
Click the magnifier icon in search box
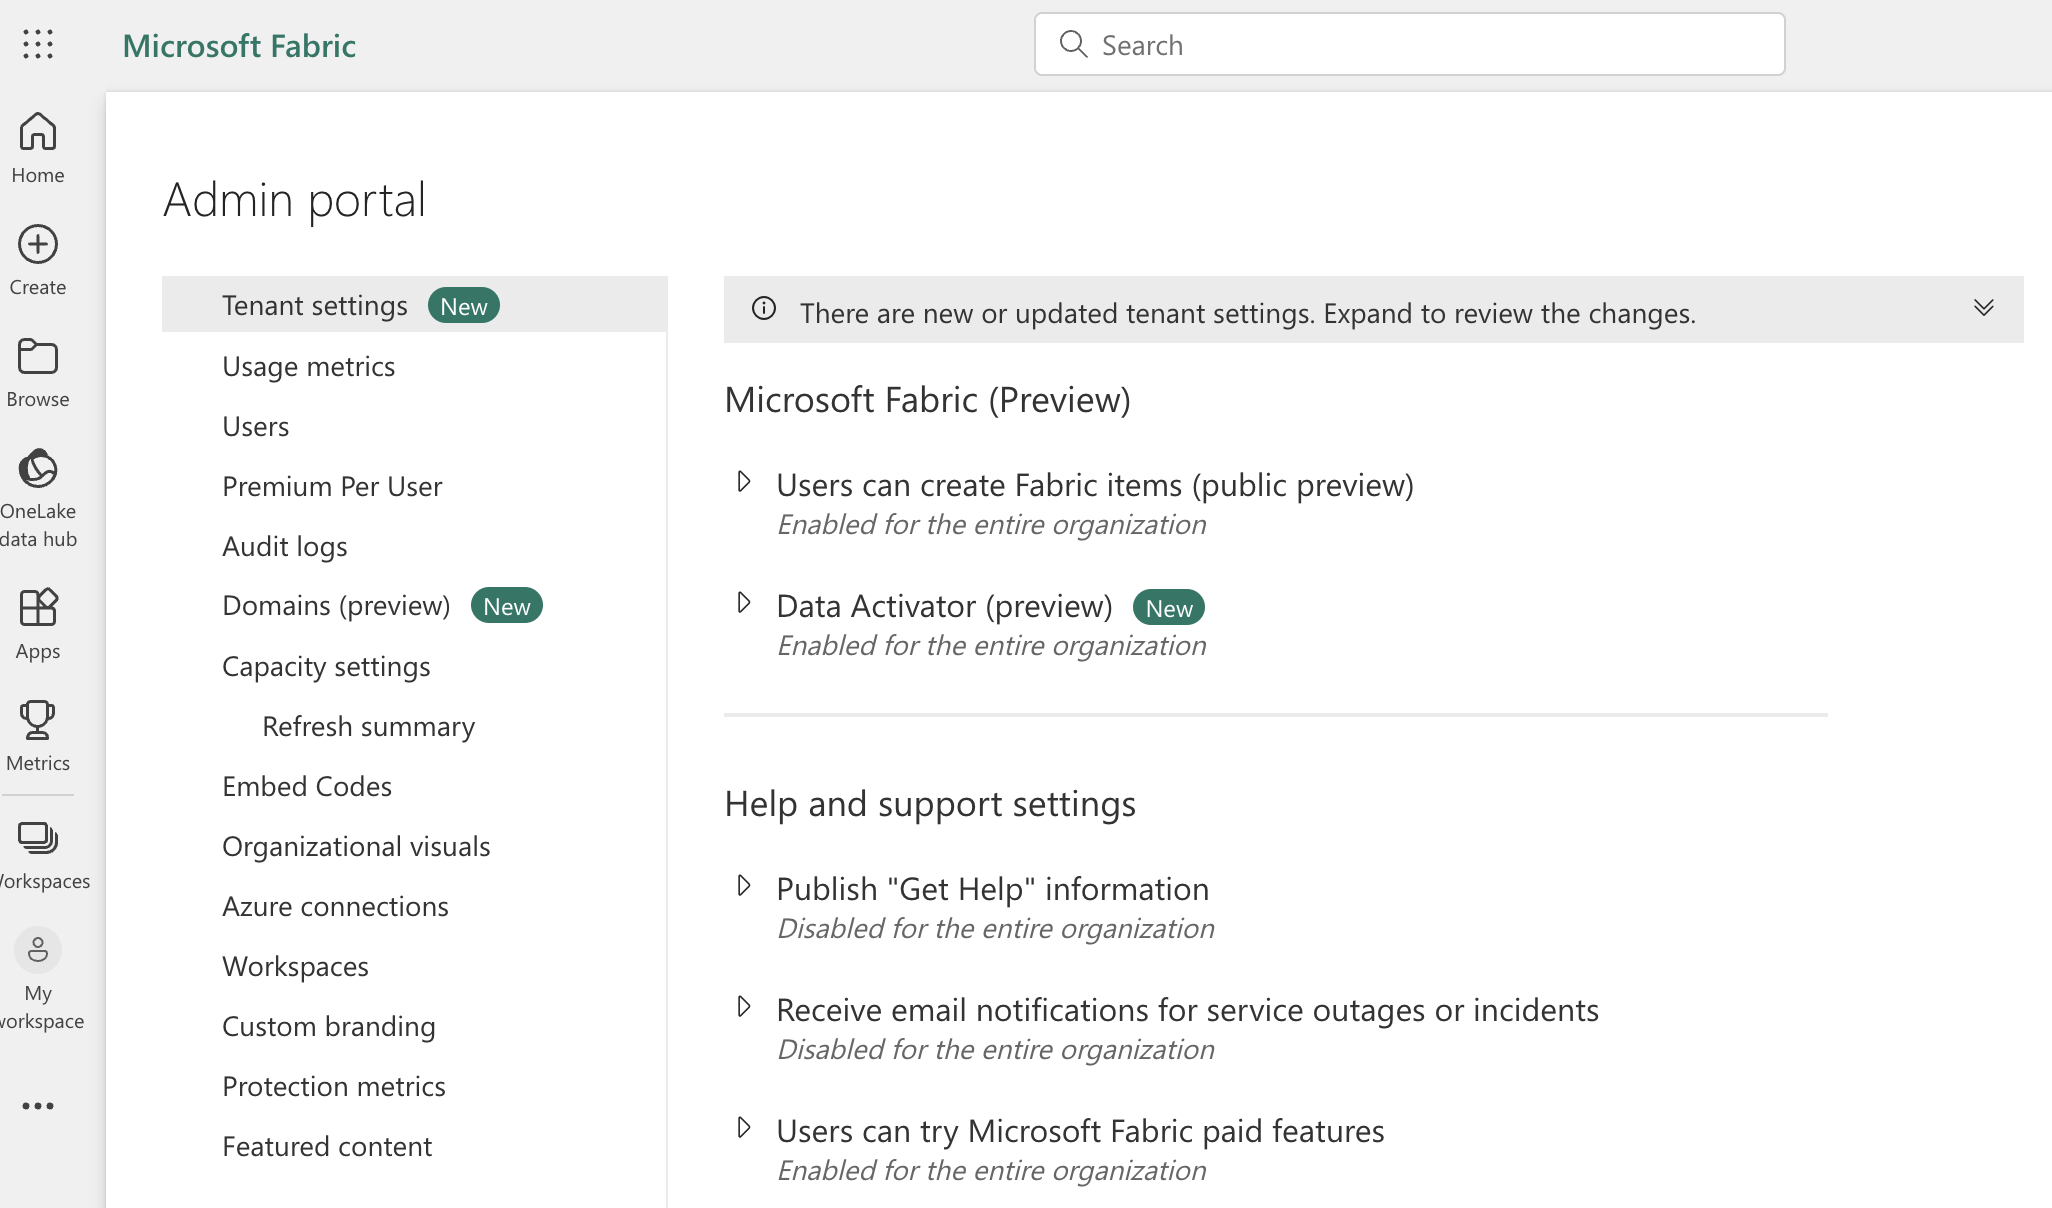point(1073,44)
